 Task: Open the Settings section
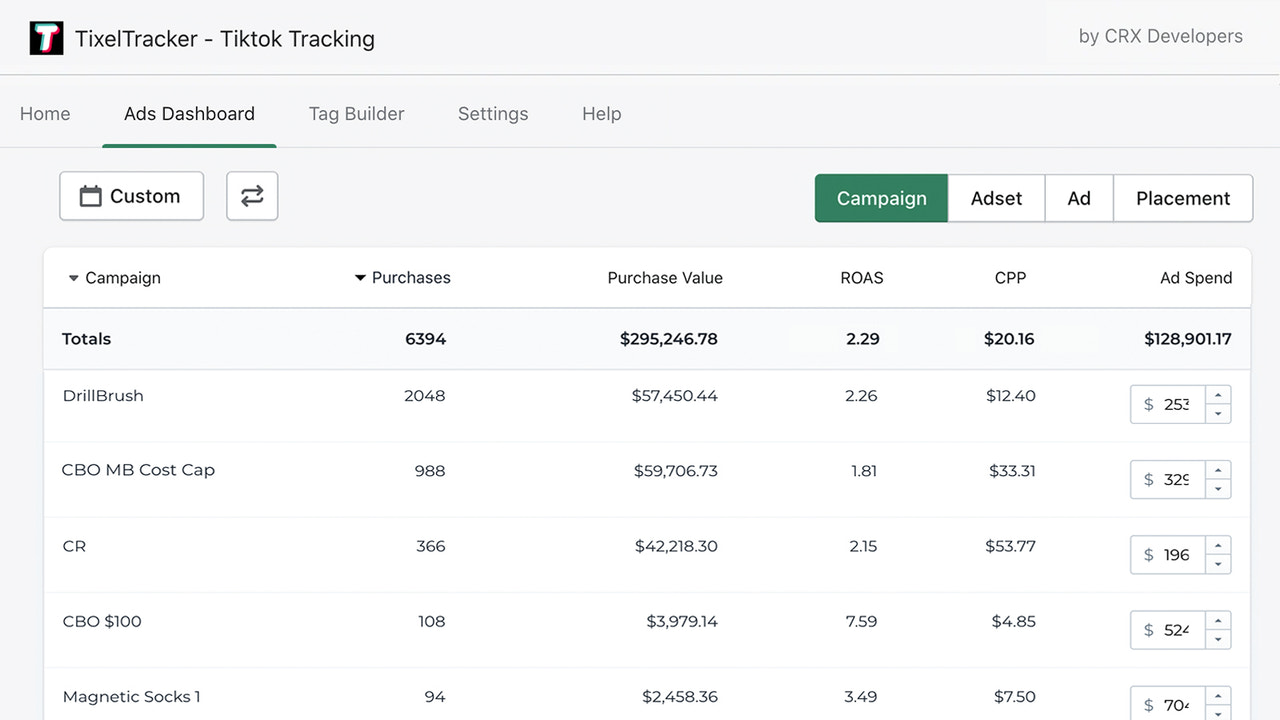(x=493, y=114)
